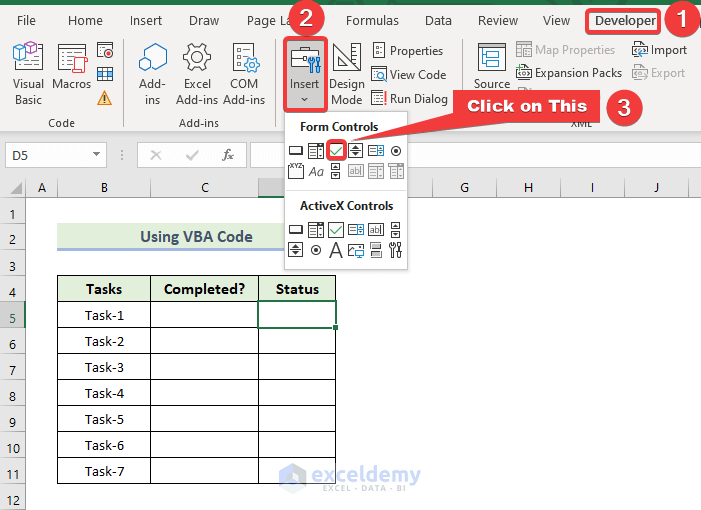Click the 'Status' header cell
This screenshot has width=701, height=510.
tap(297, 289)
